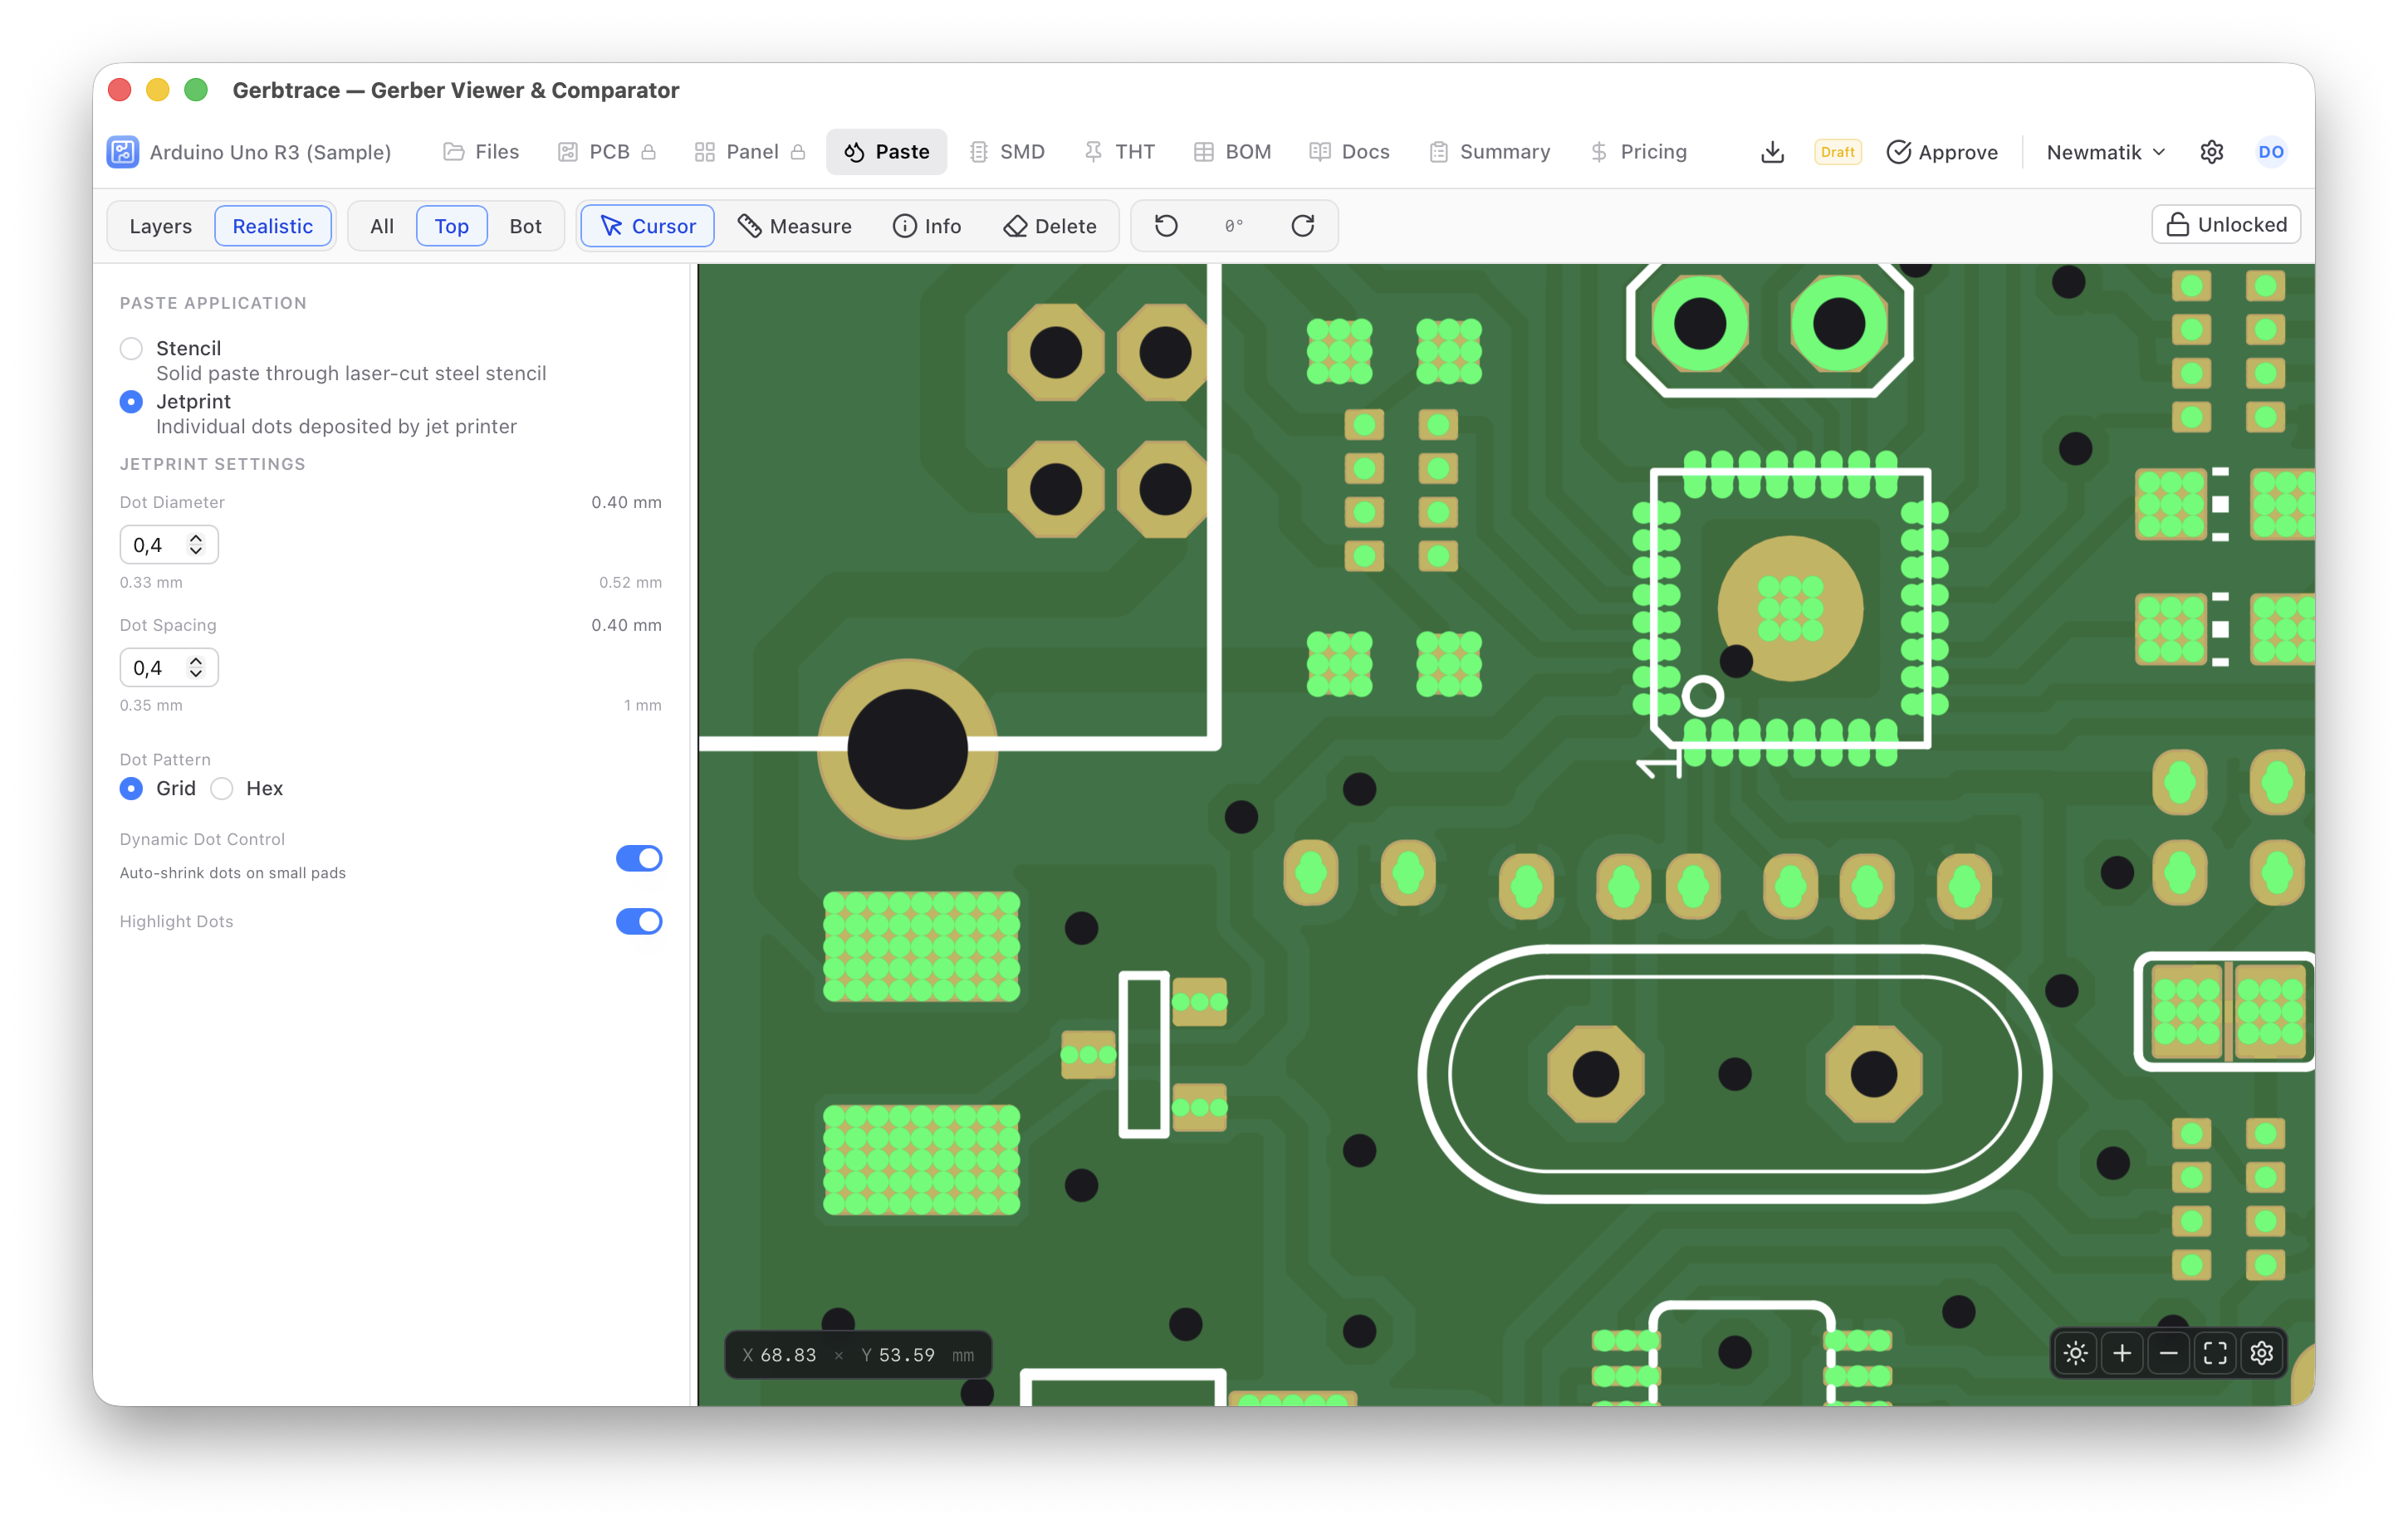The width and height of the screenshot is (2408, 1529).
Task: Choose the Hex dot pattern
Action: point(222,788)
